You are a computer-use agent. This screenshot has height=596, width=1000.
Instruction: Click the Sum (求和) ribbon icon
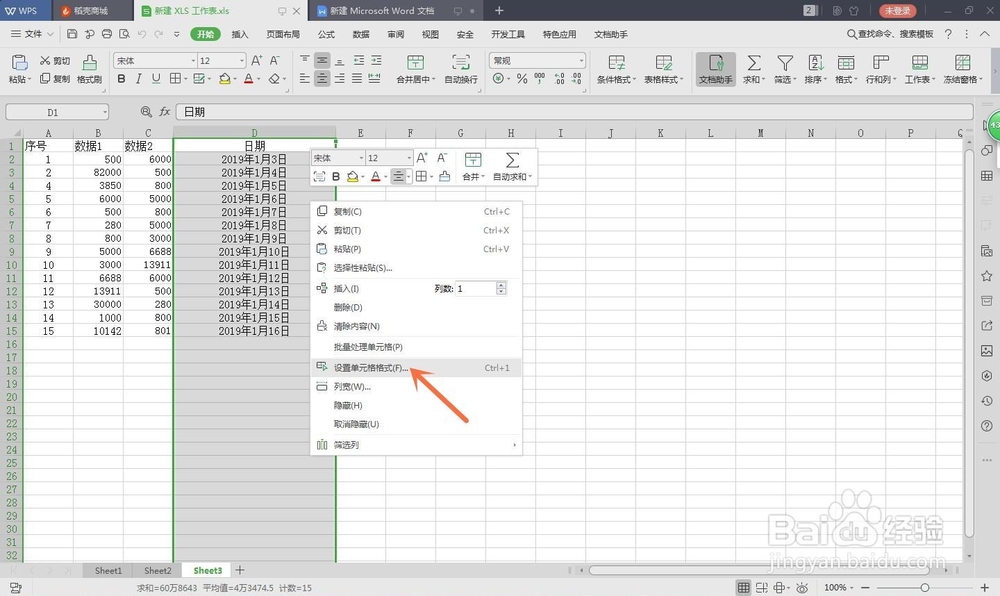[754, 62]
